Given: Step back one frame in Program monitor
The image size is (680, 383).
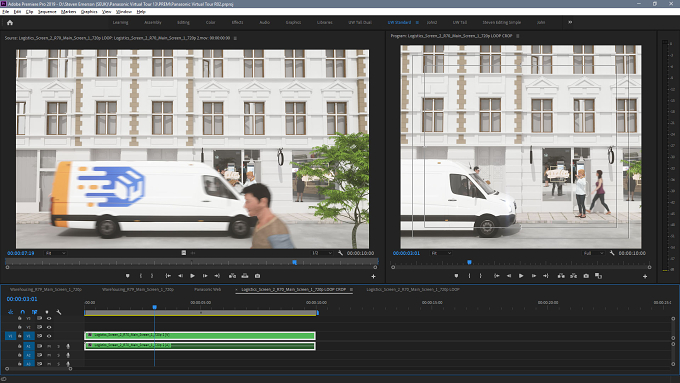Looking at the screenshot, I should (509, 276).
